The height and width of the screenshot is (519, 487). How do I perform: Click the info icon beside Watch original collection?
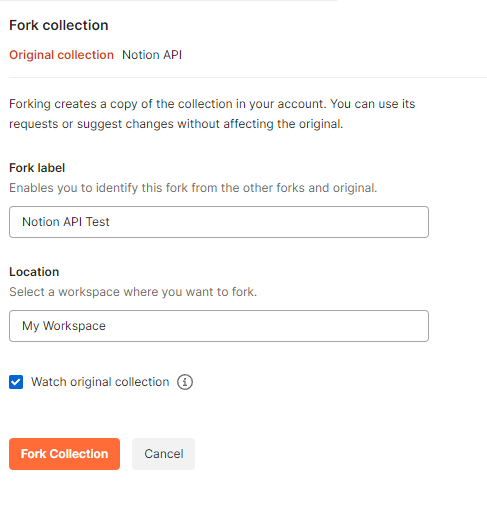pyautogui.click(x=185, y=382)
